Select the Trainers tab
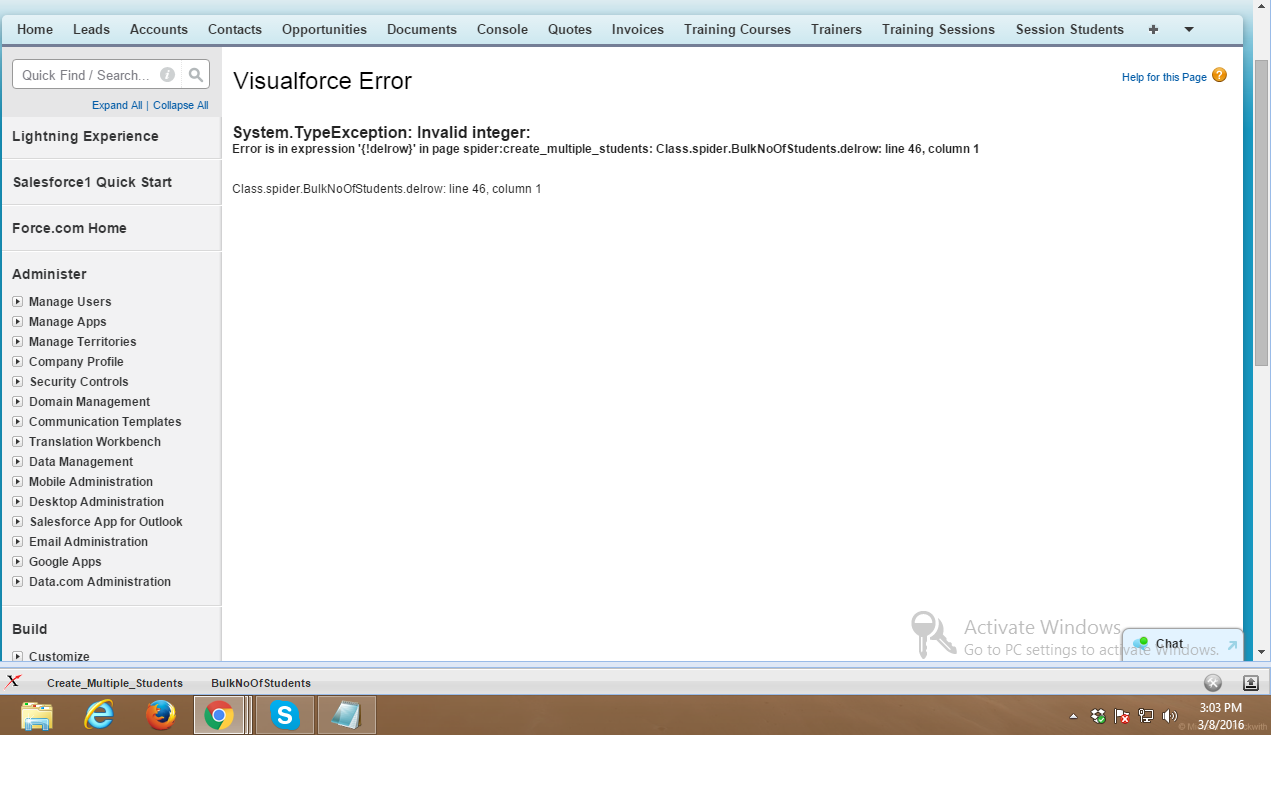 (836, 30)
